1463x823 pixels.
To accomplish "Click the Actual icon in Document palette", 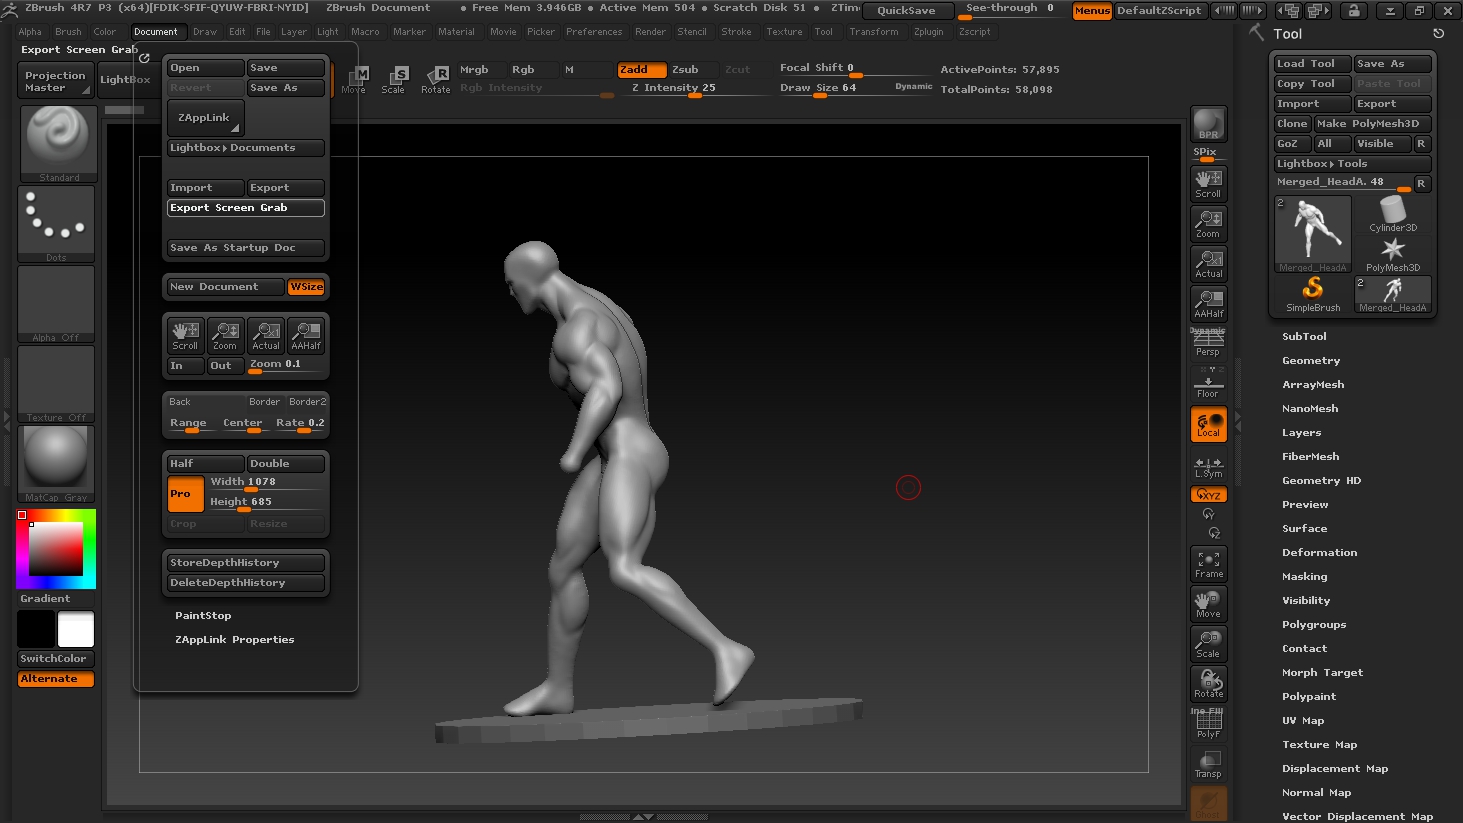I will 266,335.
